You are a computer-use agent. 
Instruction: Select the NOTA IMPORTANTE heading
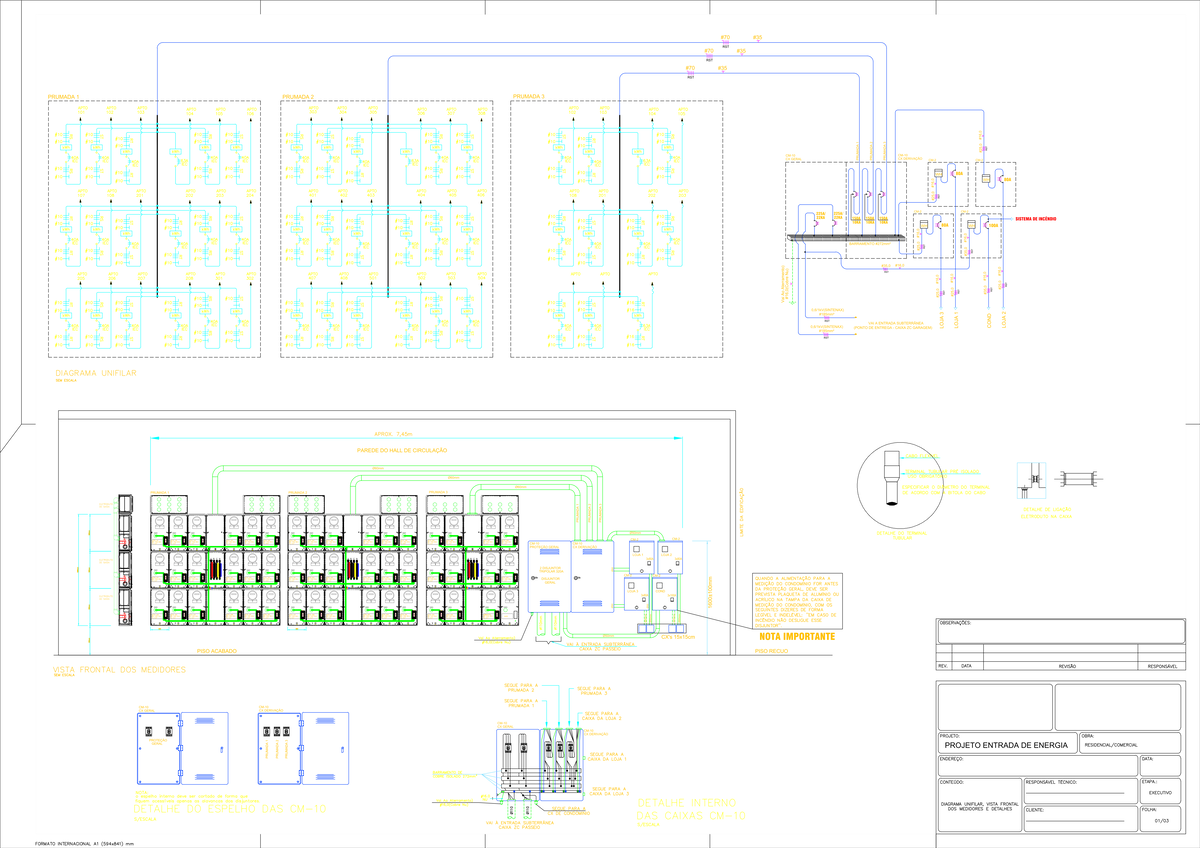tap(795, 636)
